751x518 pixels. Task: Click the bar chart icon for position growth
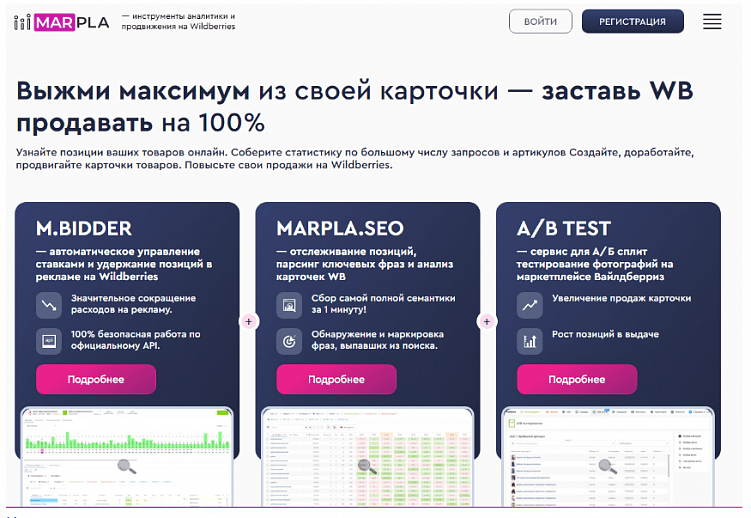[530, 341]
